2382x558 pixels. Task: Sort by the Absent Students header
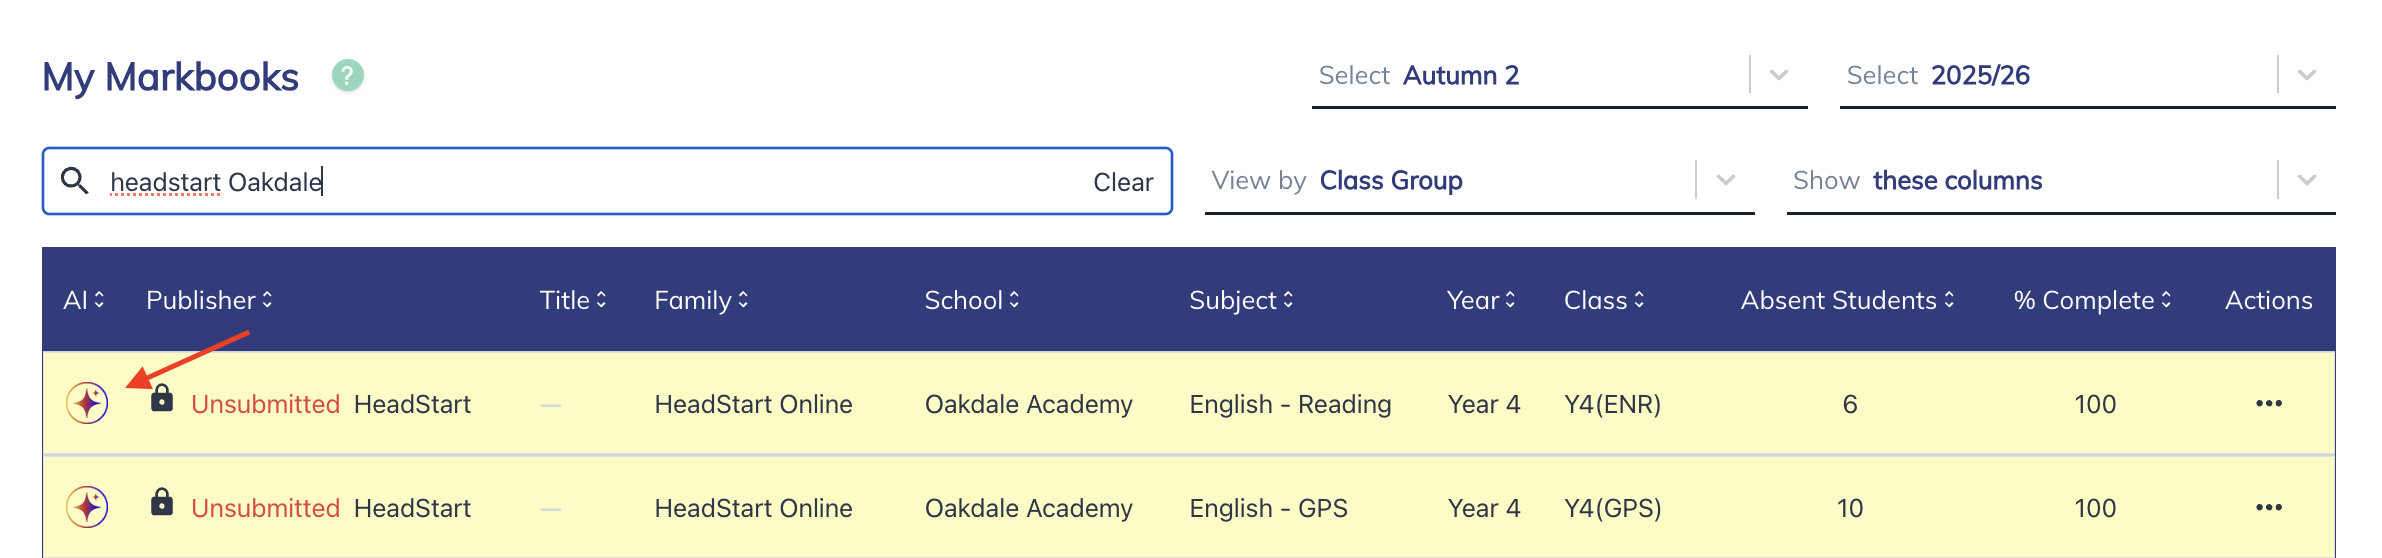pos(1847,300)
